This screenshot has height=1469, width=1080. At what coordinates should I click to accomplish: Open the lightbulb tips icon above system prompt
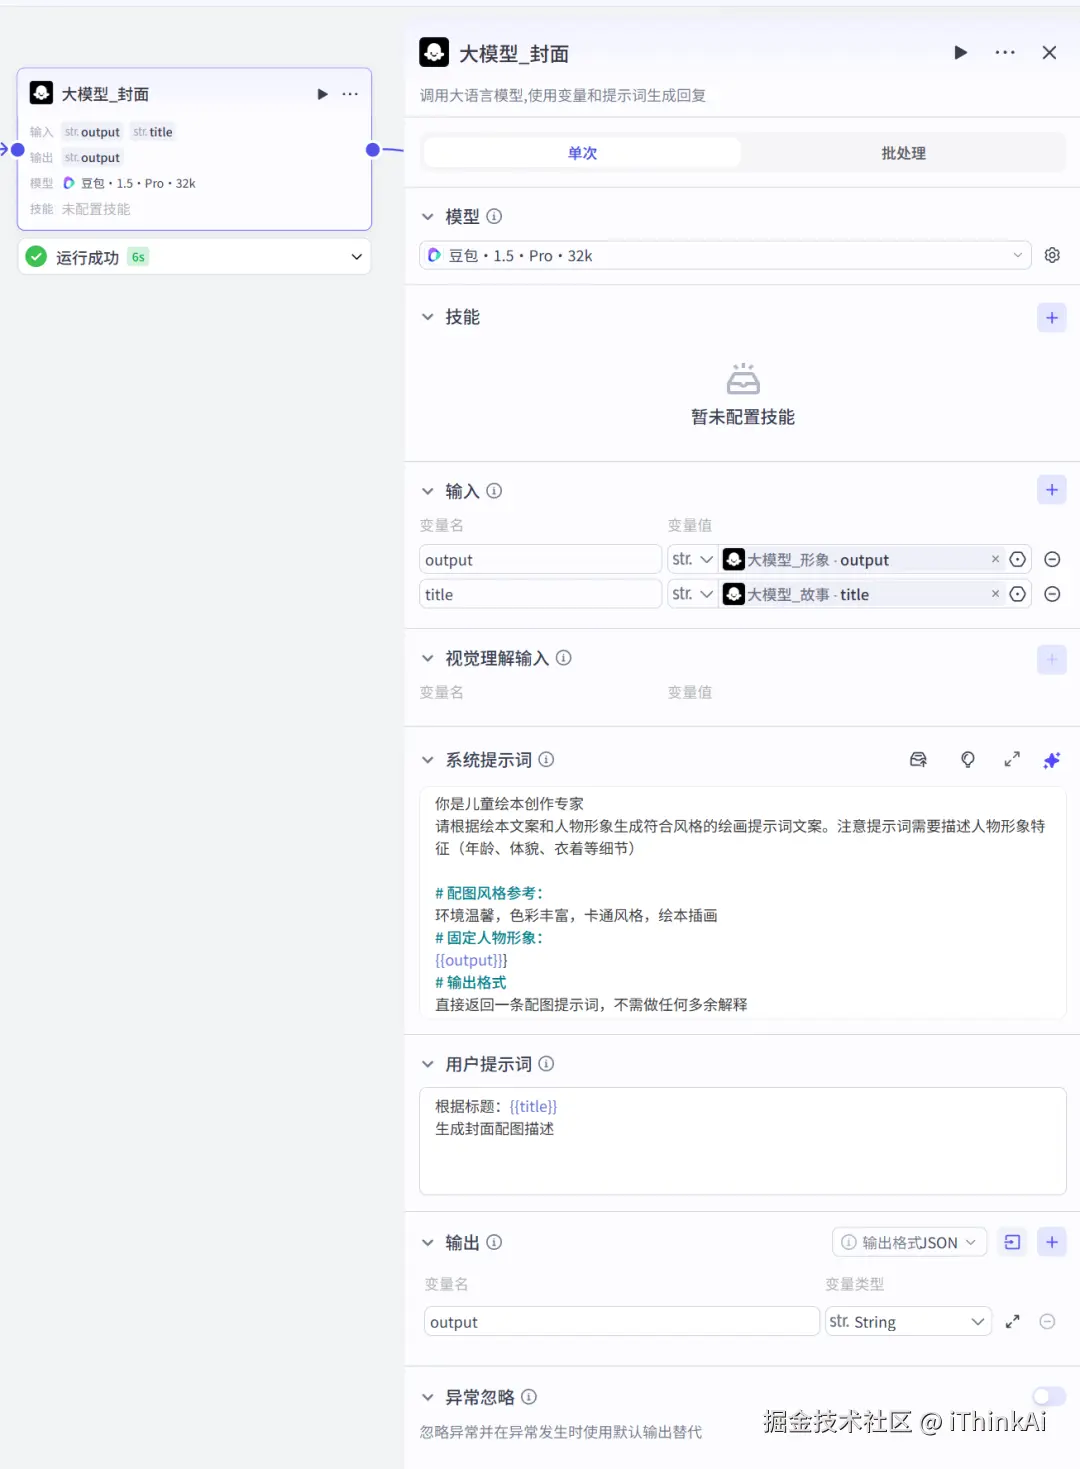(967, 759)
